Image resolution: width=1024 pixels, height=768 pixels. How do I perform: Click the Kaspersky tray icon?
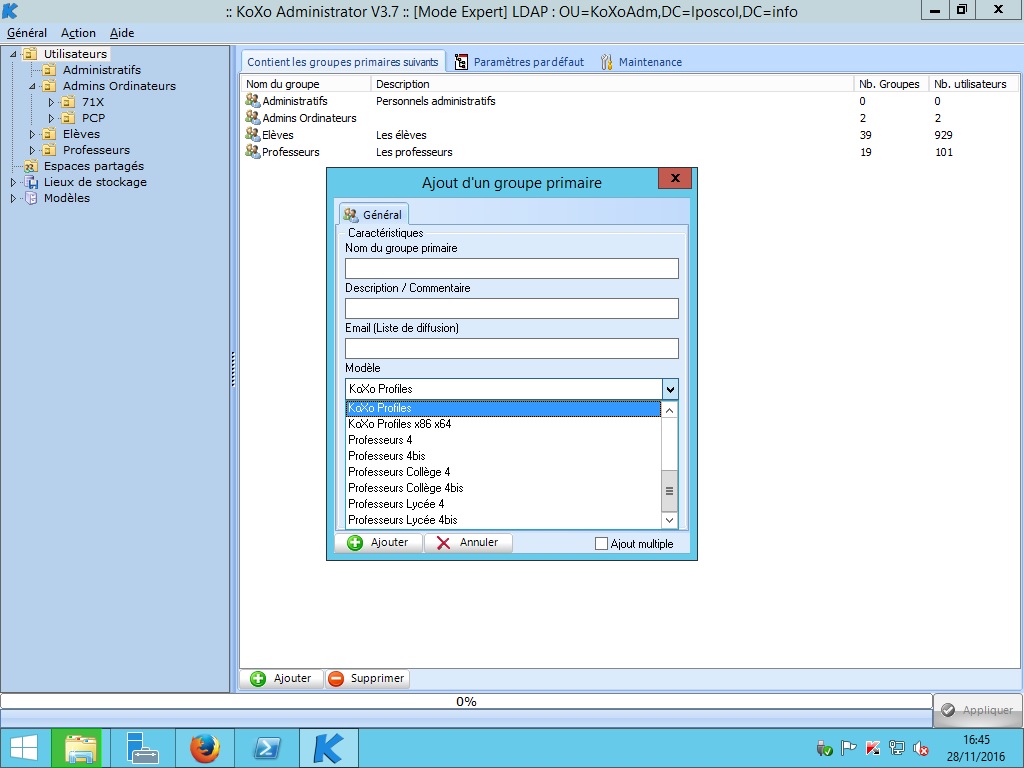click(873, 748)
